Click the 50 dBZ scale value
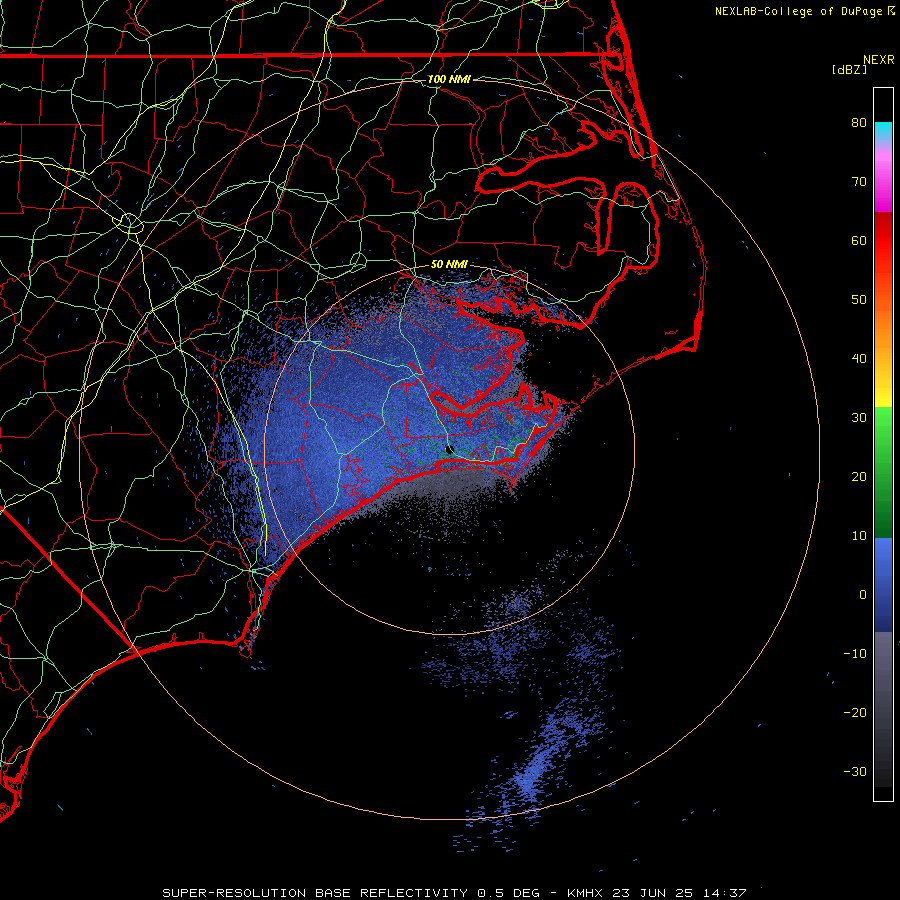Image resolution: width=900 pixels, height=900 pixels. (x=859, y=300)
